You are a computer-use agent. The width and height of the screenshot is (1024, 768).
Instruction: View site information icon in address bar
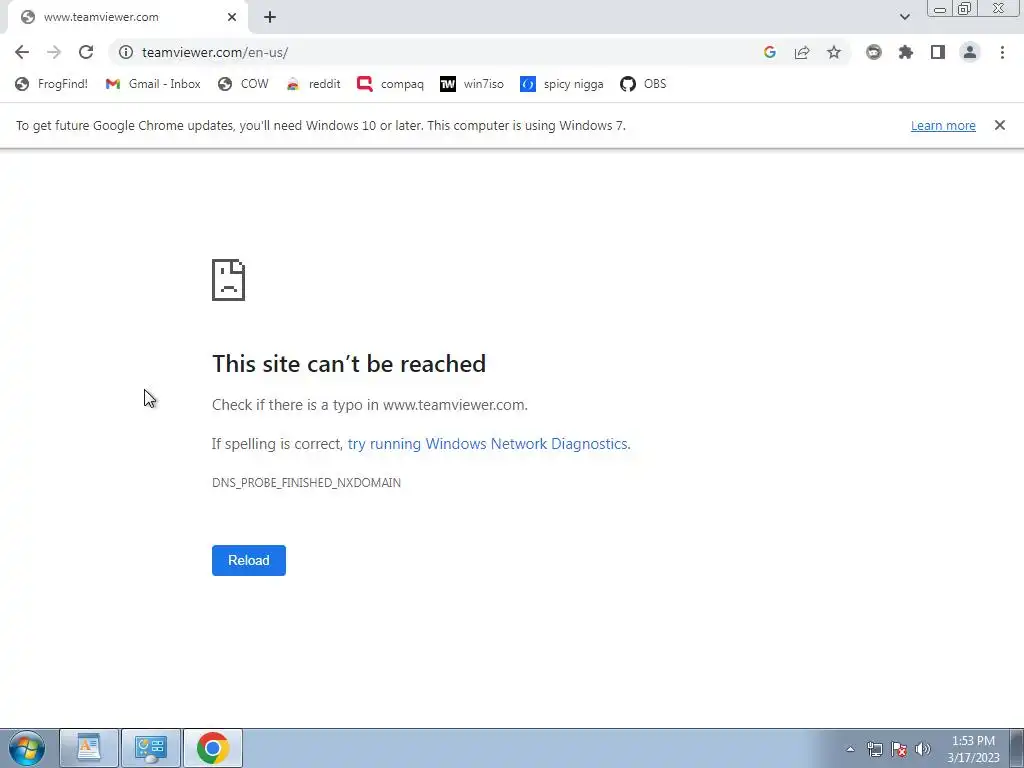pos(126,52)
